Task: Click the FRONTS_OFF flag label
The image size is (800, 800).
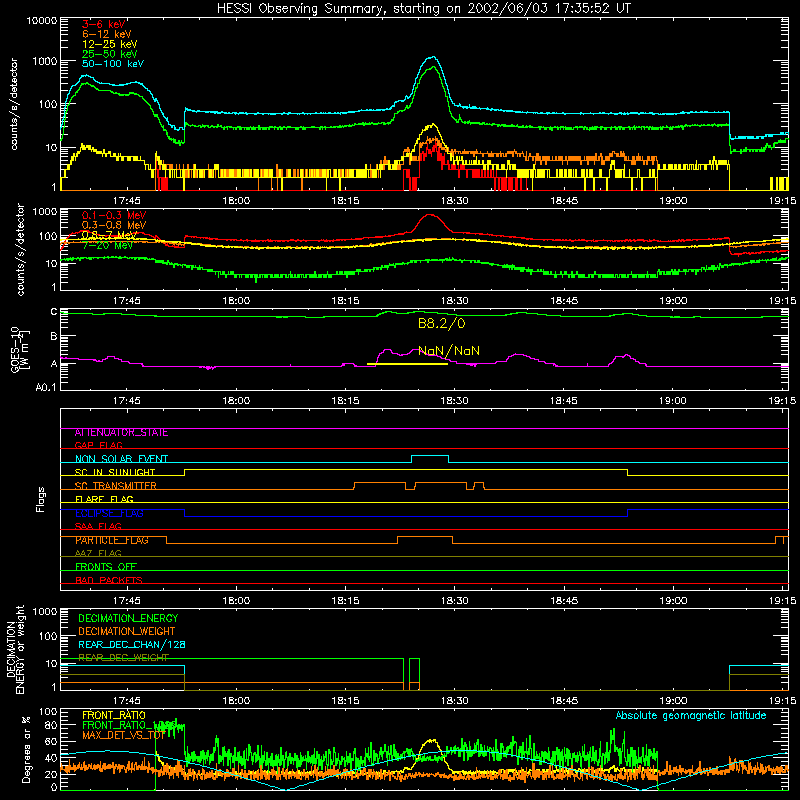Action: click(x=106, y=567)
